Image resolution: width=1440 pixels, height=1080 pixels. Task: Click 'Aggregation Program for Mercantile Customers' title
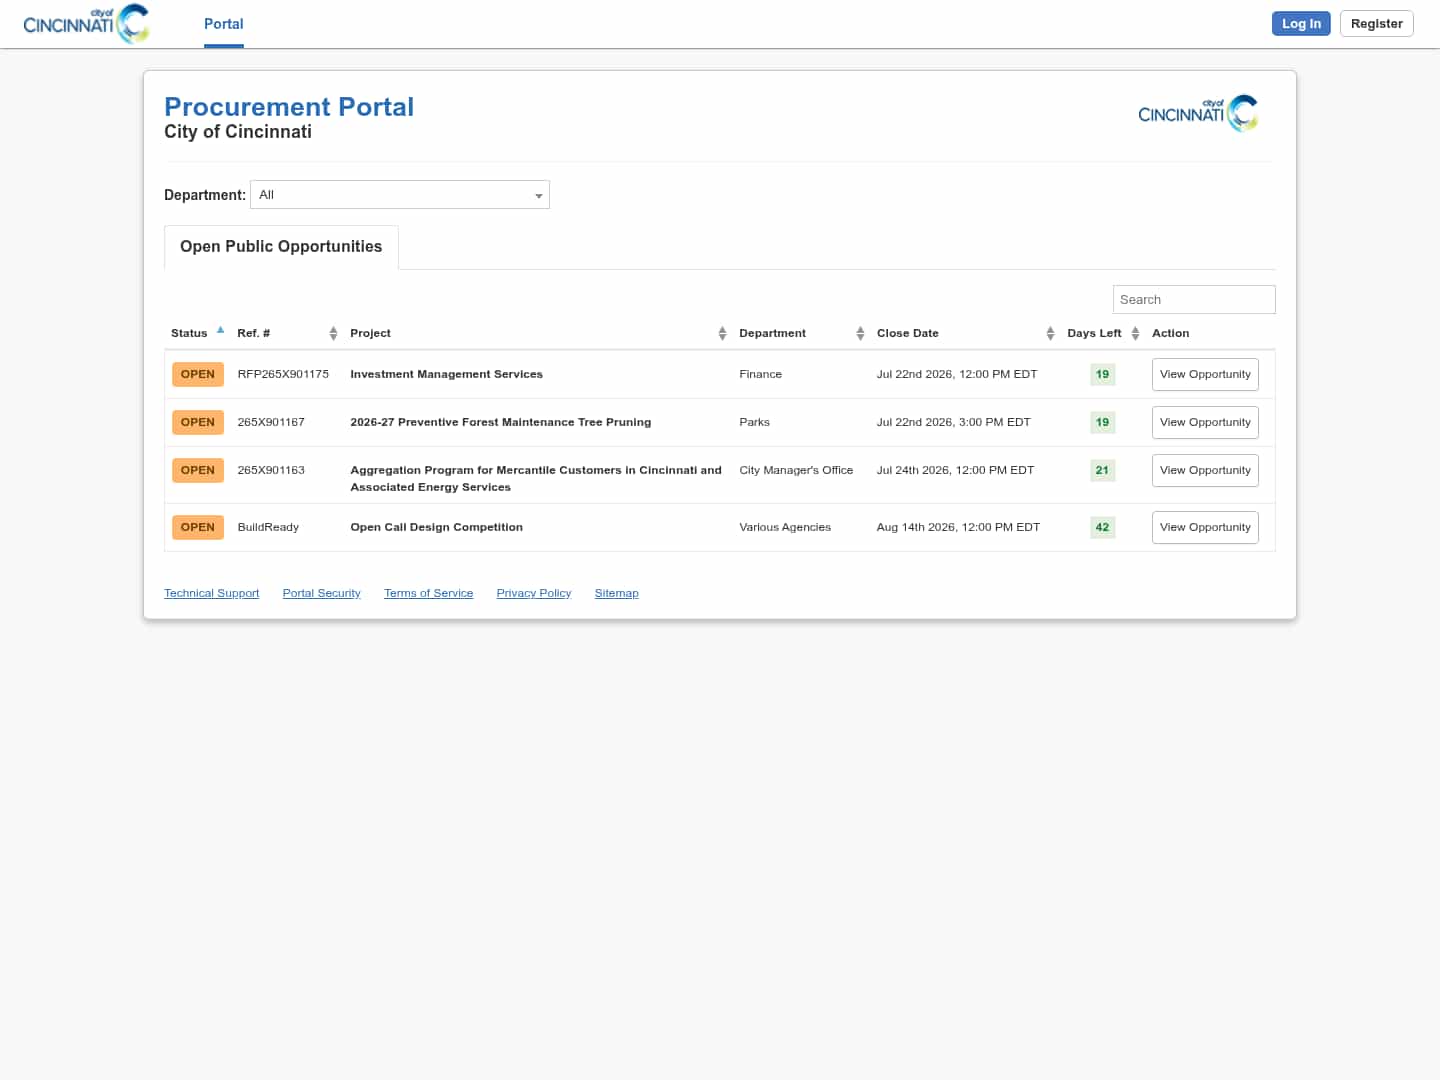(536, 479)
